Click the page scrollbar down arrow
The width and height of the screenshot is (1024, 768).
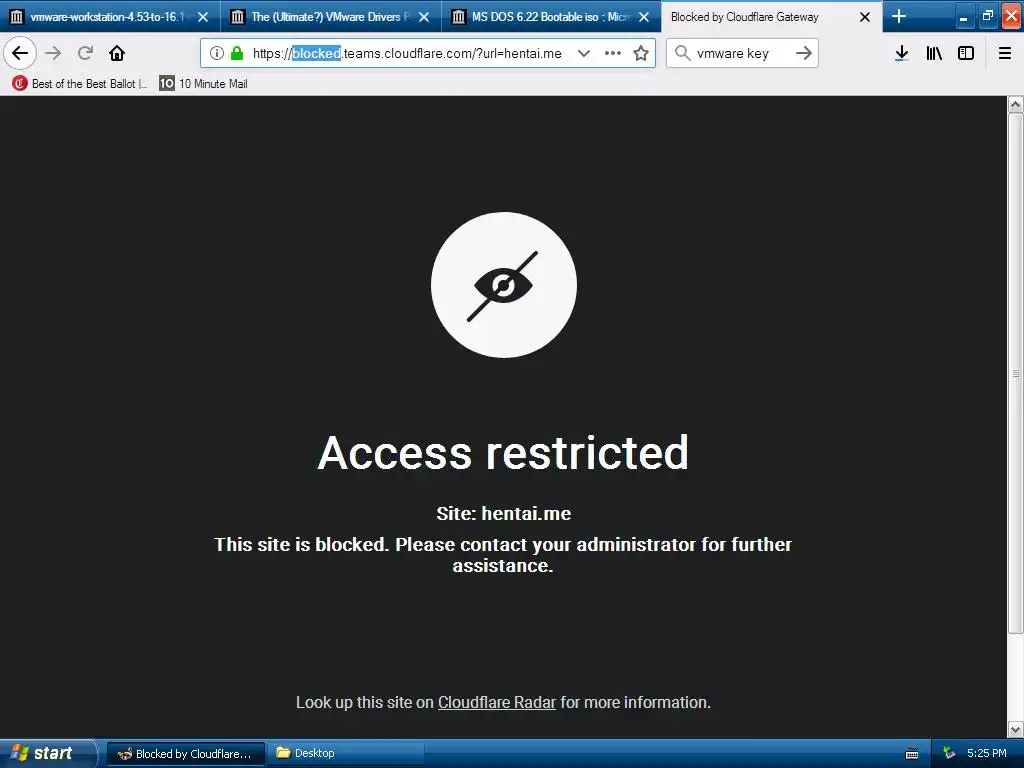pyautogui.click(x=1016, y=729)
